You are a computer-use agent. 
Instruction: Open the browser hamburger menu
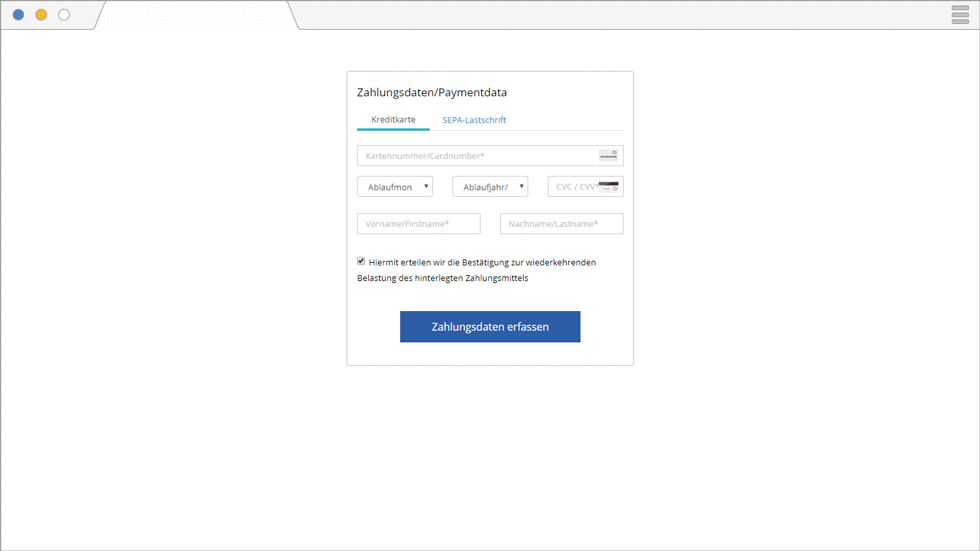point(960,14)
